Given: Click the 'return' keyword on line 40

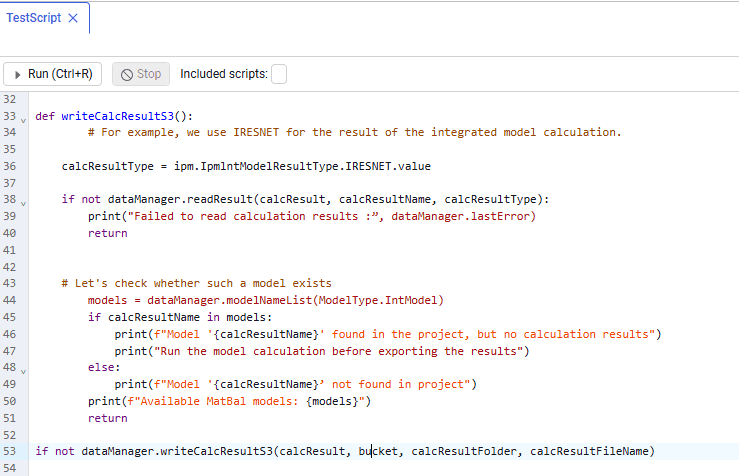Looking at the screenshot, I should coord(107,233).
